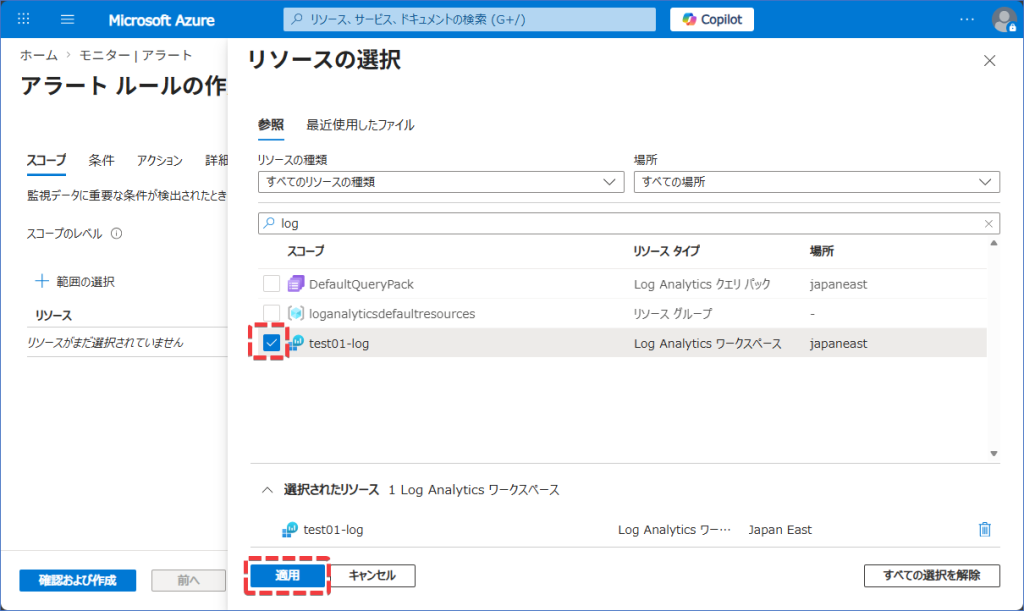This screenshot has height=611, width=1024.
Task: Open the hamburger portal menu
Action: coord(68,19)
